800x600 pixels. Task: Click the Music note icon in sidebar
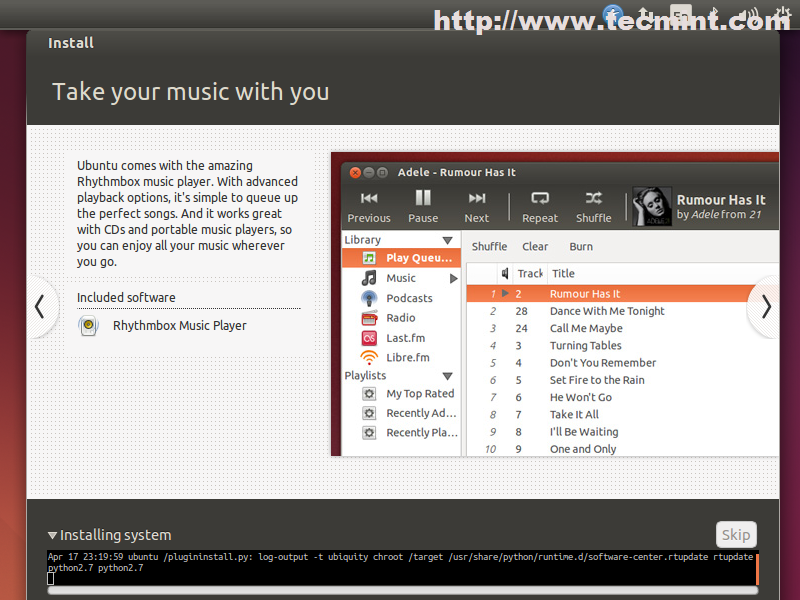[x=369, y=278]
